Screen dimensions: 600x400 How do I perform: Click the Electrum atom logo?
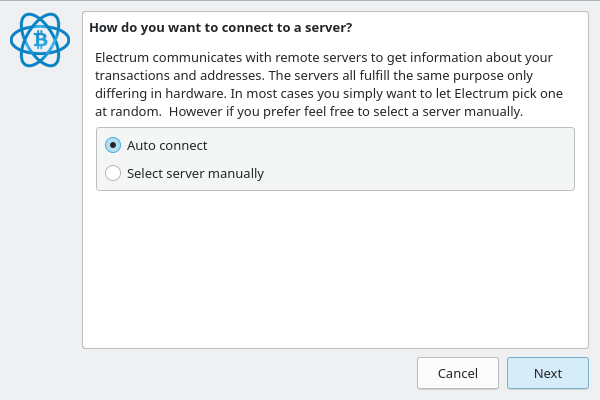point(40,40)
